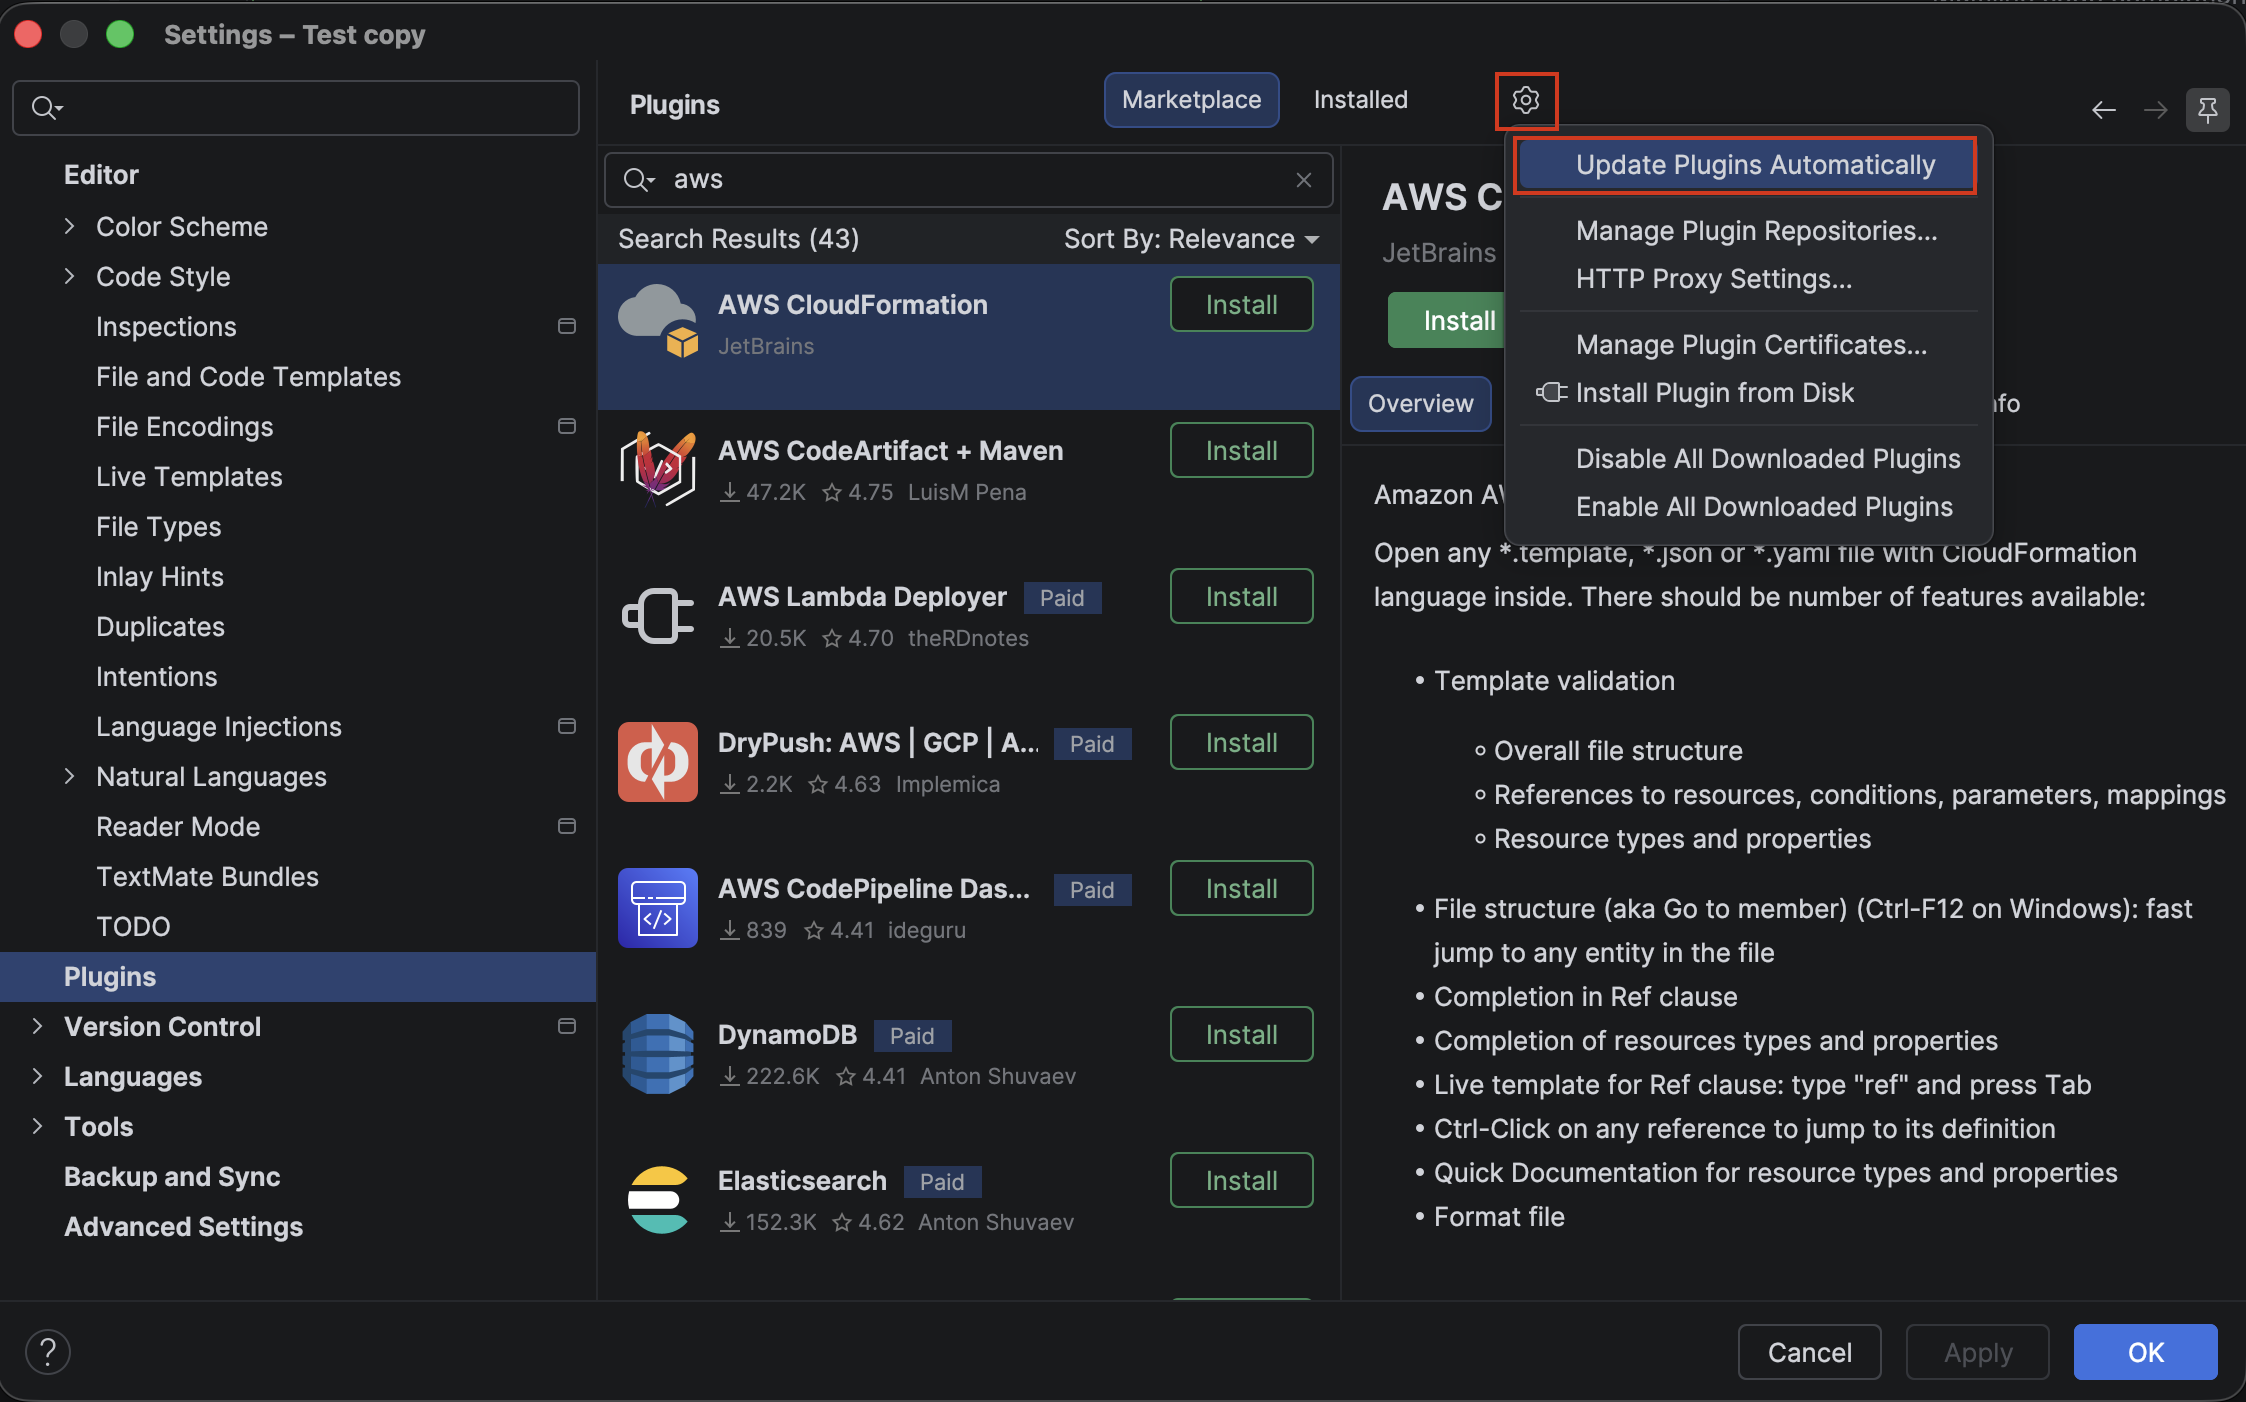Viewport: 2246px width, 1402px height.
Task: Clear the aws plugin search text
Action: tap(1304, 180)
